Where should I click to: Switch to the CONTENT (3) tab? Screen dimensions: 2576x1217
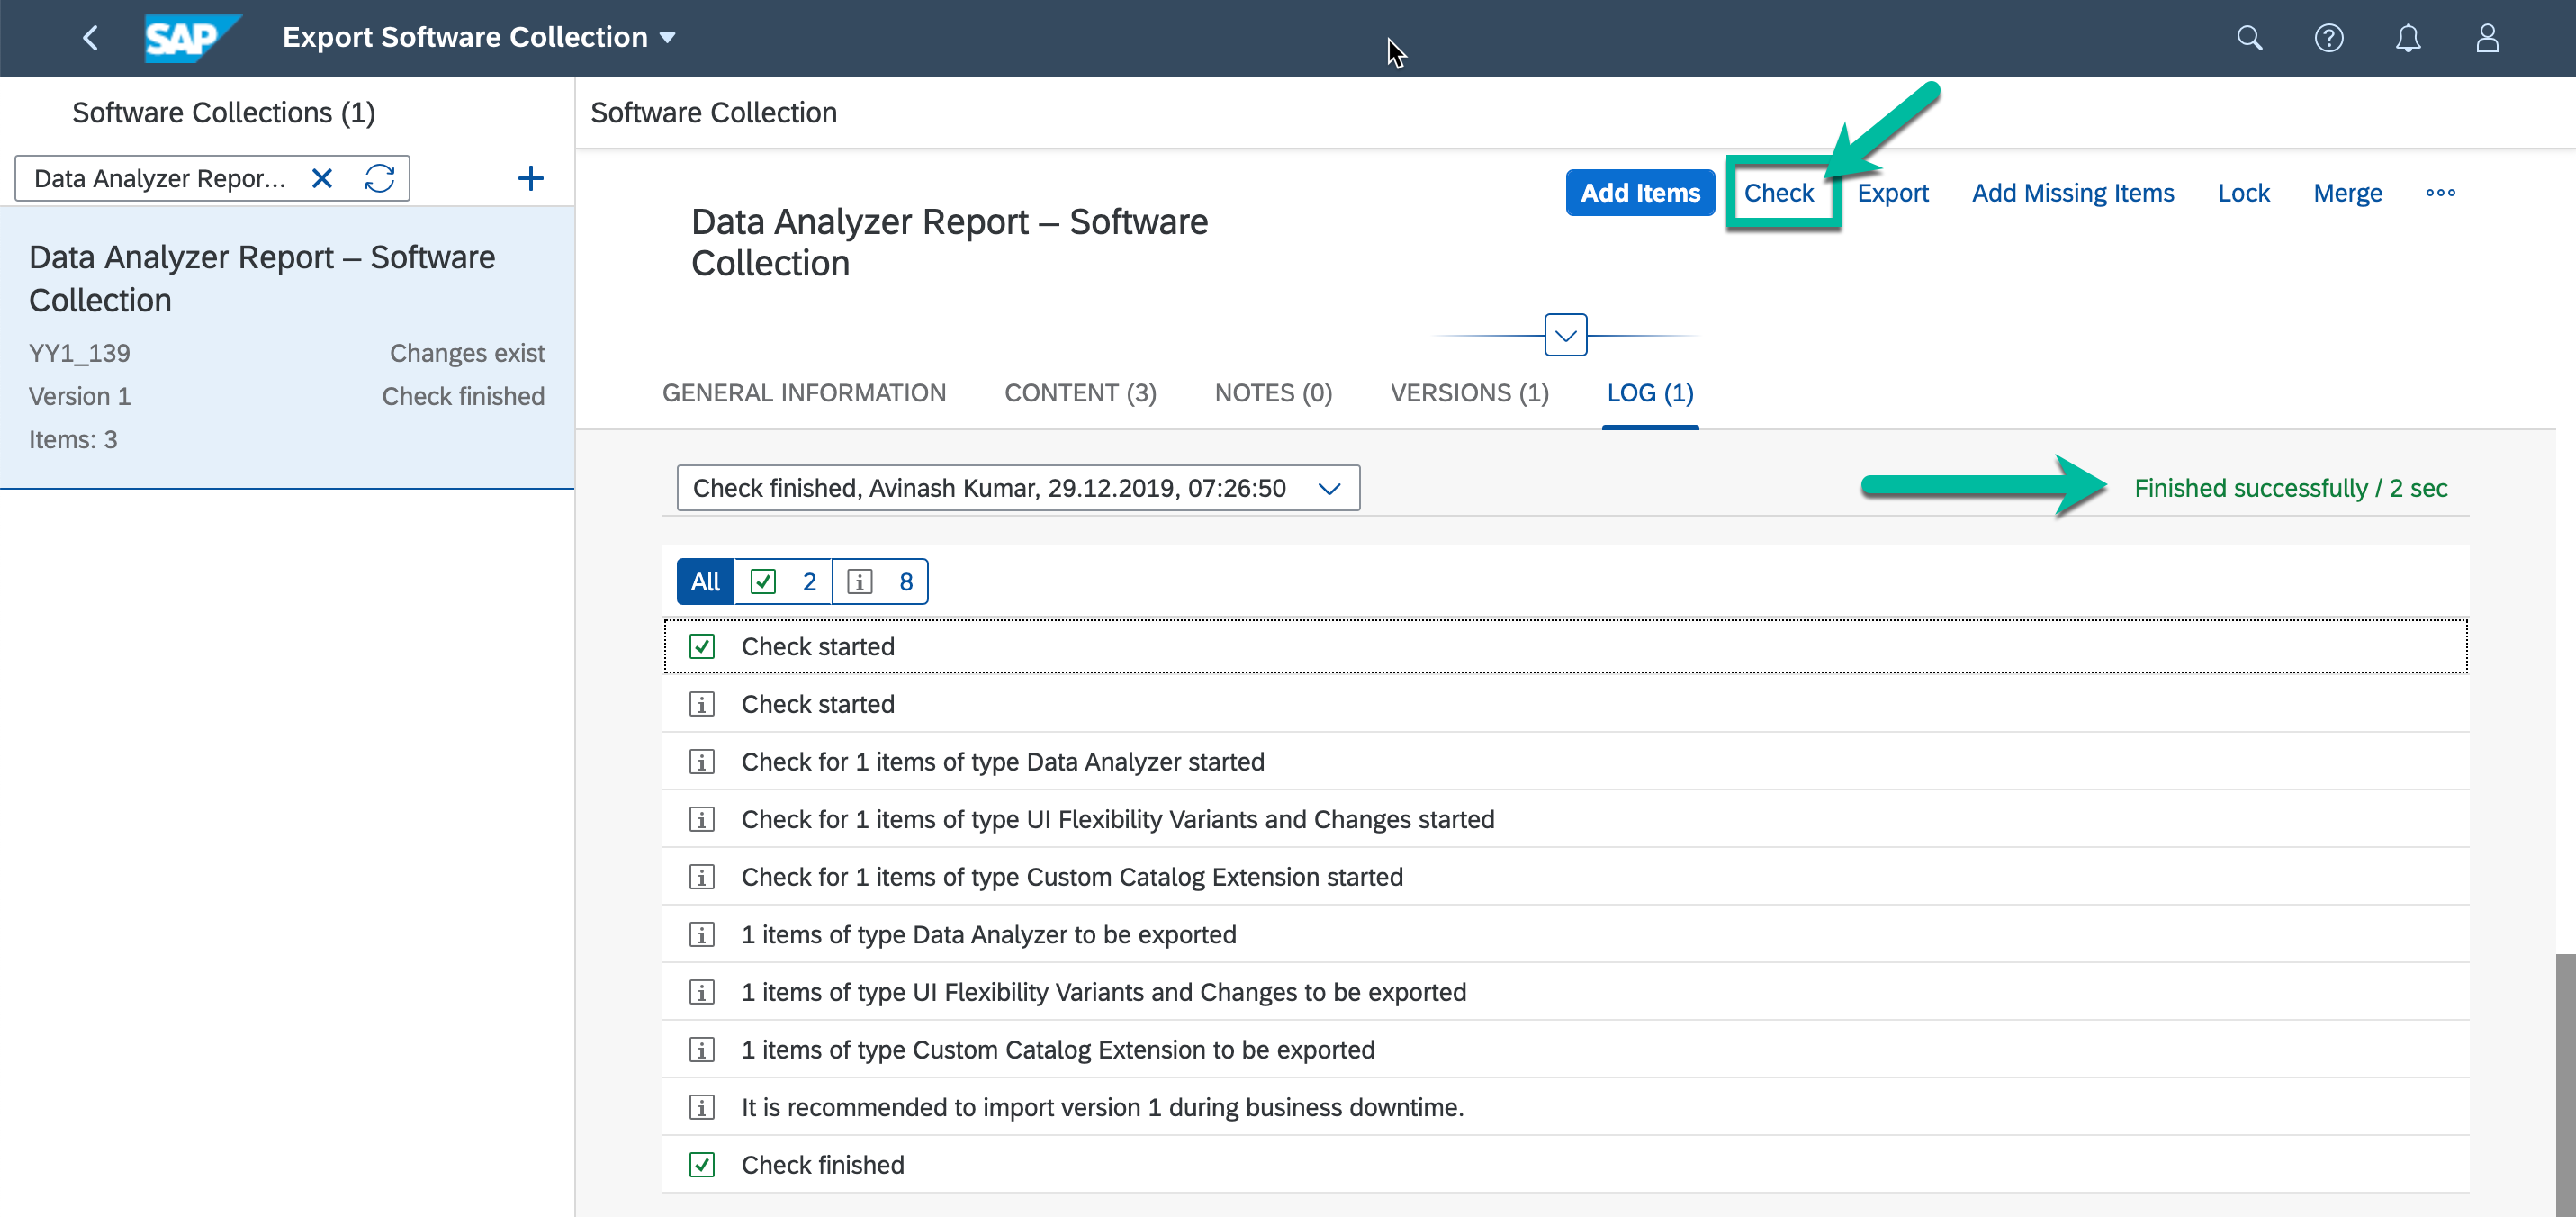pyautogui.click(x=1080, y=394)
